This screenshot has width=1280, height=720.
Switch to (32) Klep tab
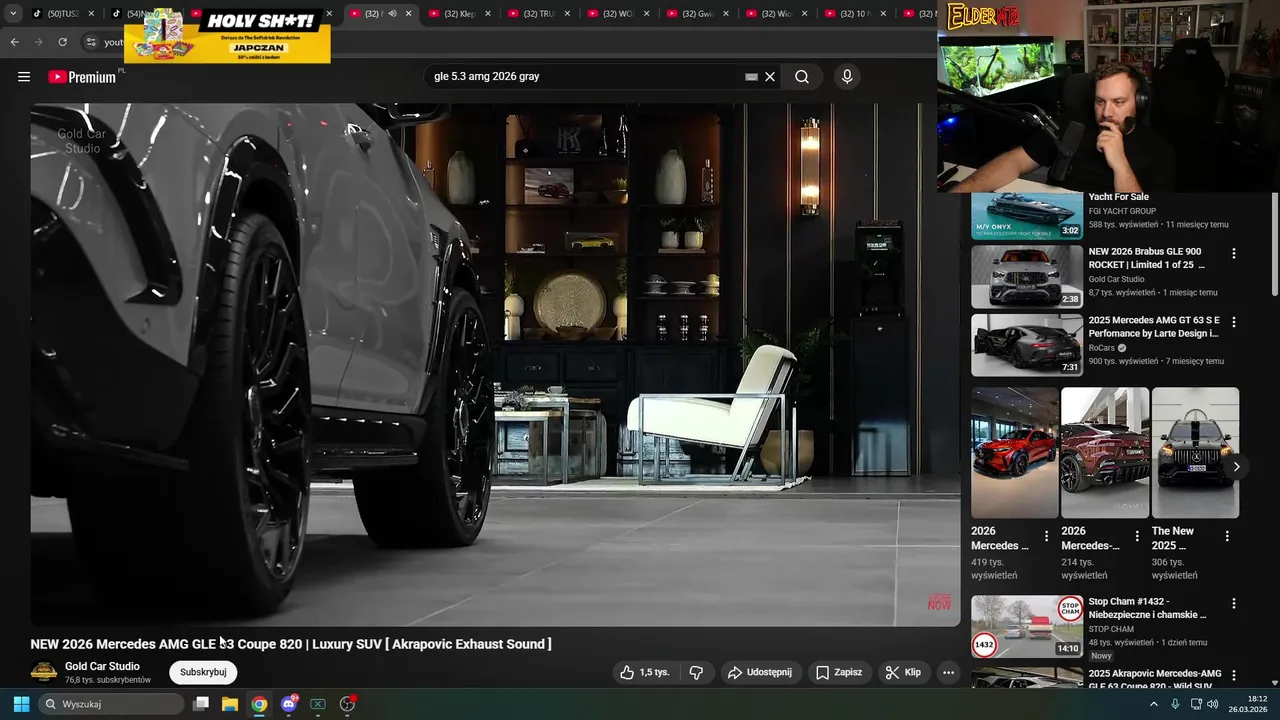pos(459,14)
